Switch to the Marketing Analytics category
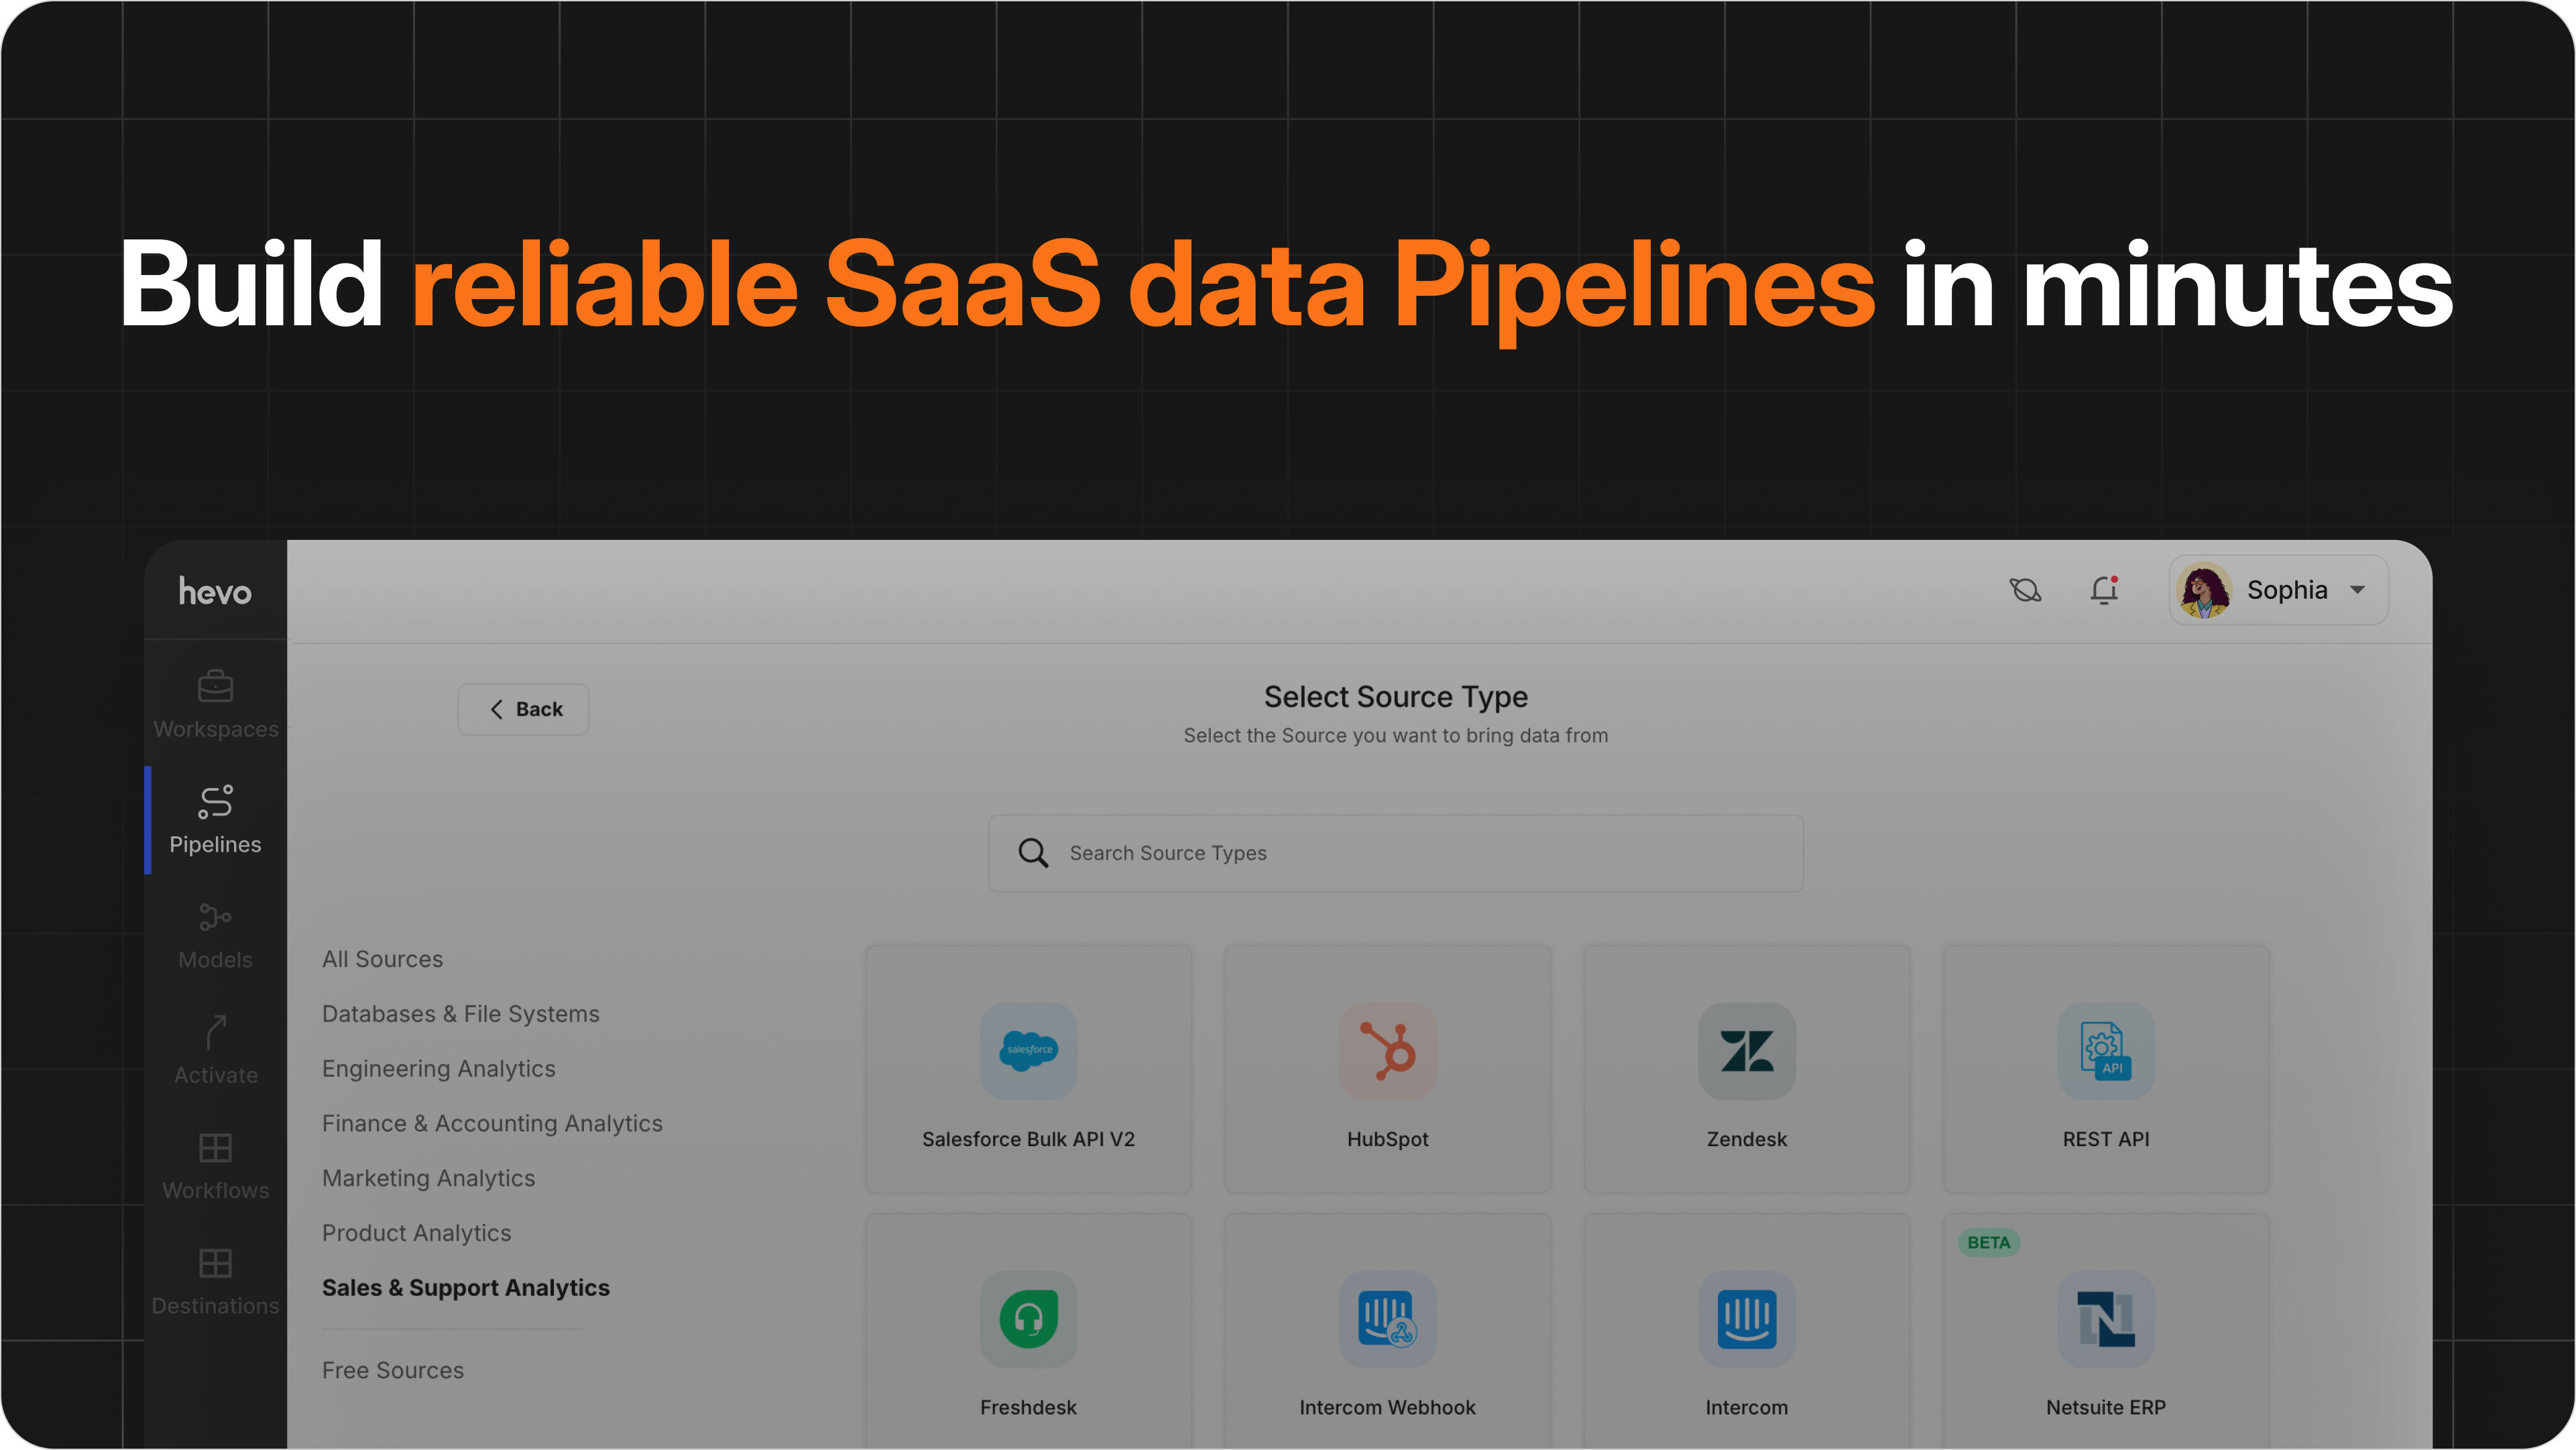Screen dimensions: 2576x1450 tap(428, 1178)
